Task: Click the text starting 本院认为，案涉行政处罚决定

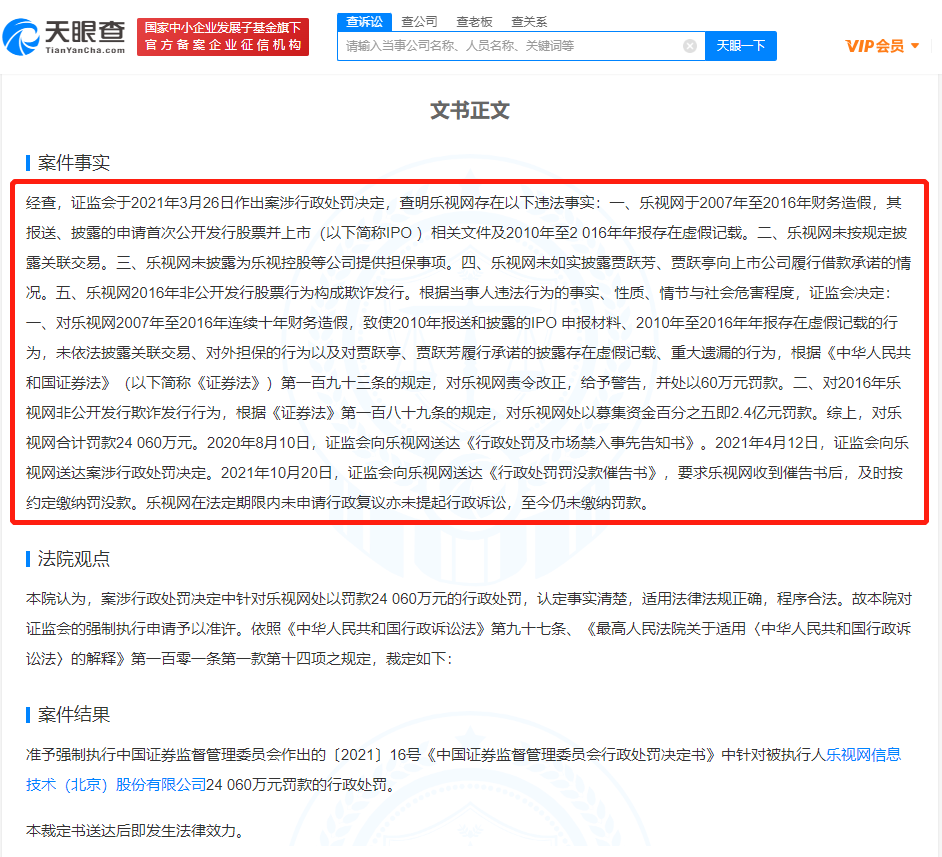Action: pos(469,629)
